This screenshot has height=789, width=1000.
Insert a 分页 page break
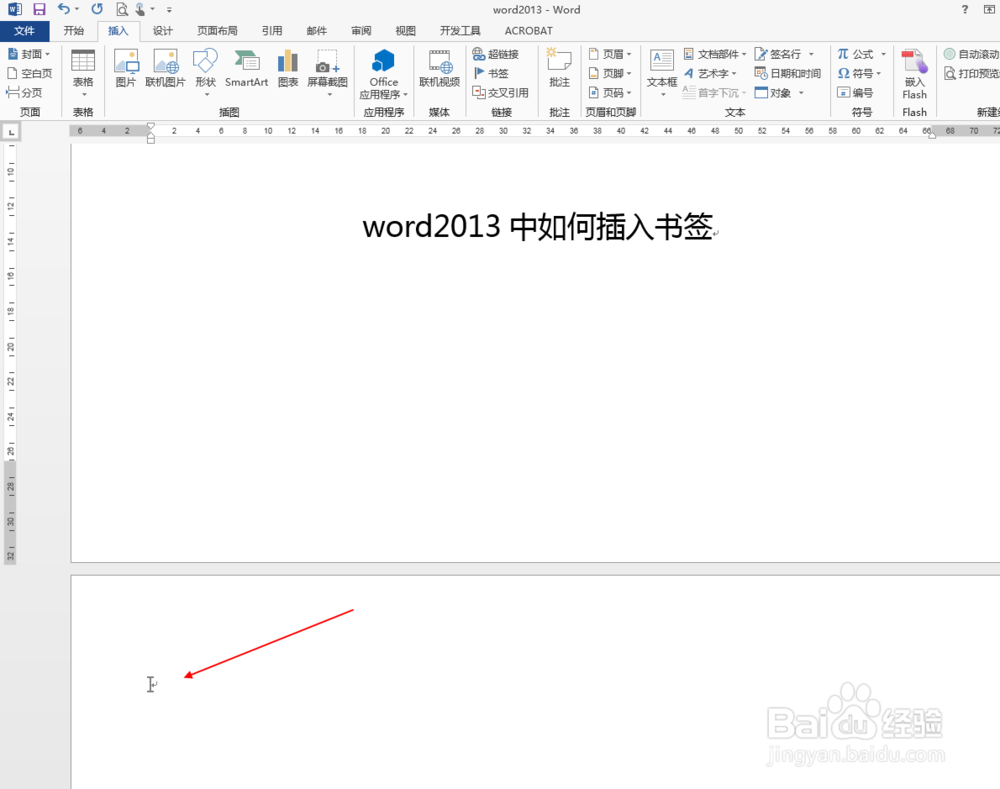[24, 92]
